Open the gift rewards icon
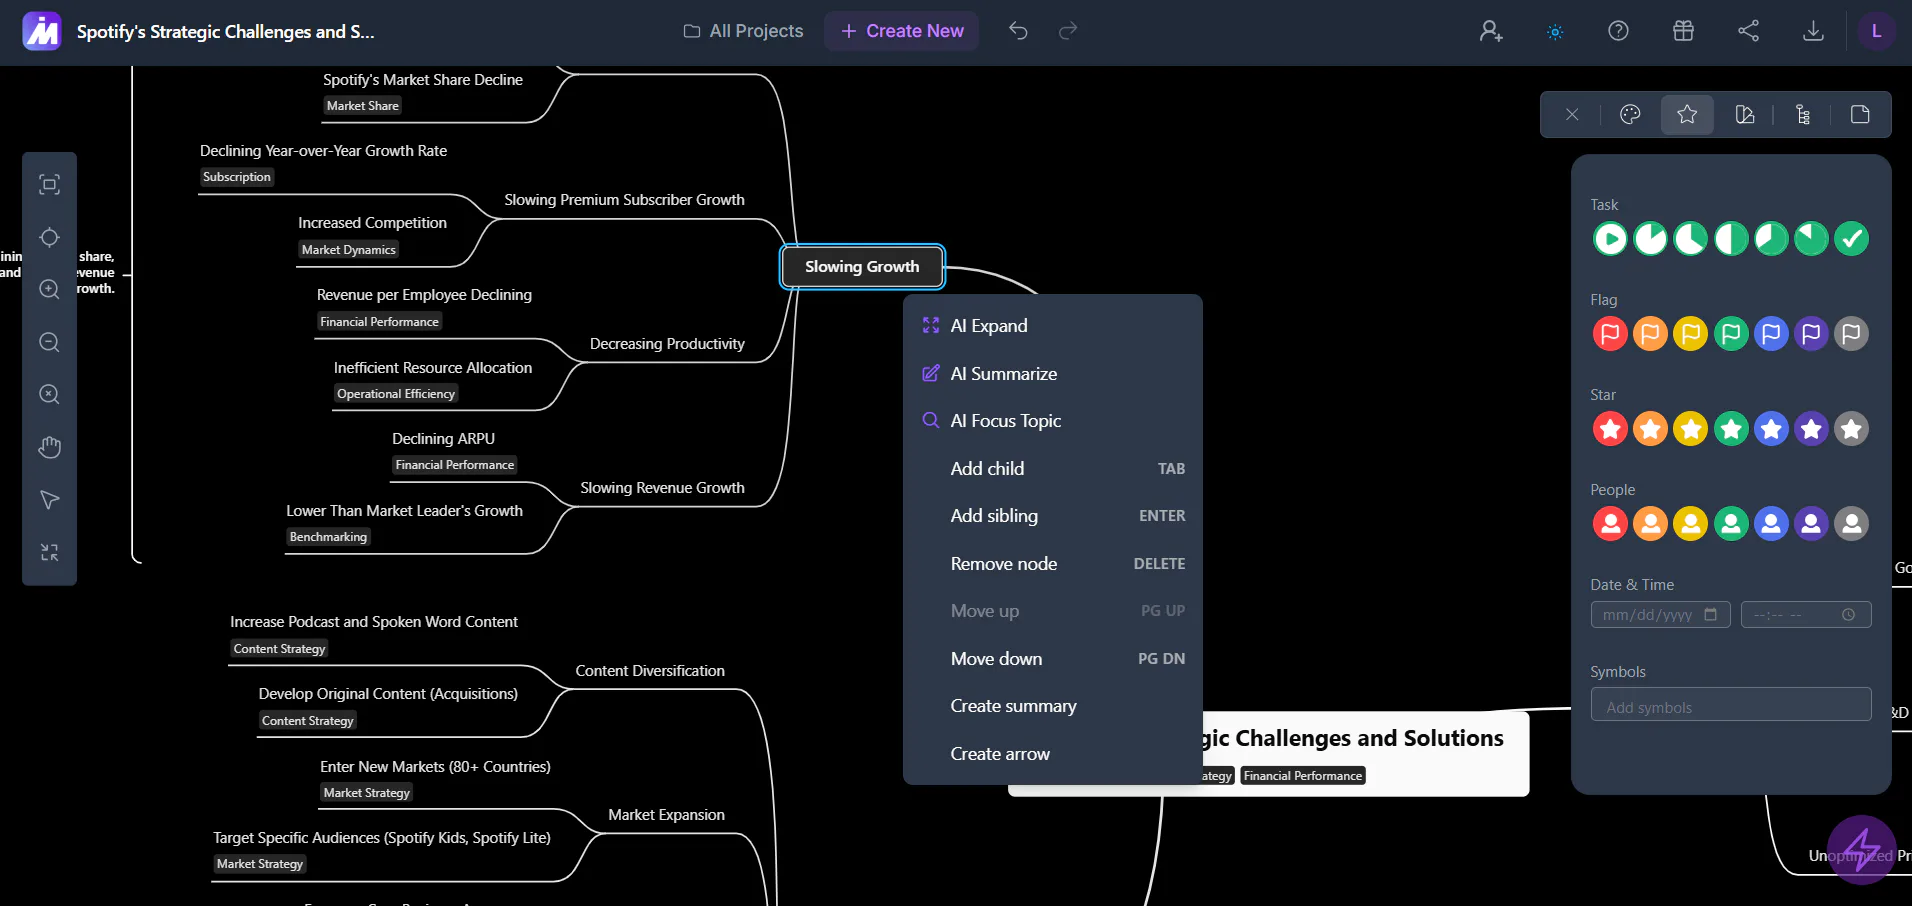 tap(1683, 31)
